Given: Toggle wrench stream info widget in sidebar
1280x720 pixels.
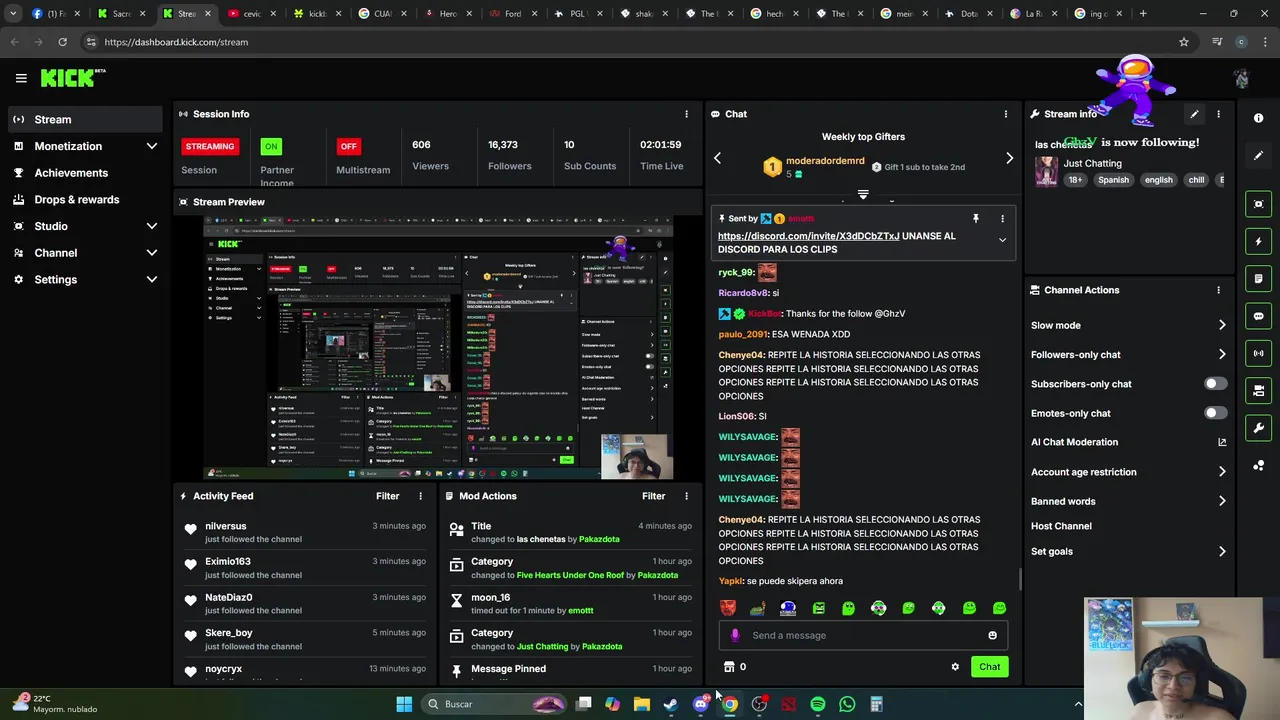Looking at the screenshot, I should (1259, 428).
